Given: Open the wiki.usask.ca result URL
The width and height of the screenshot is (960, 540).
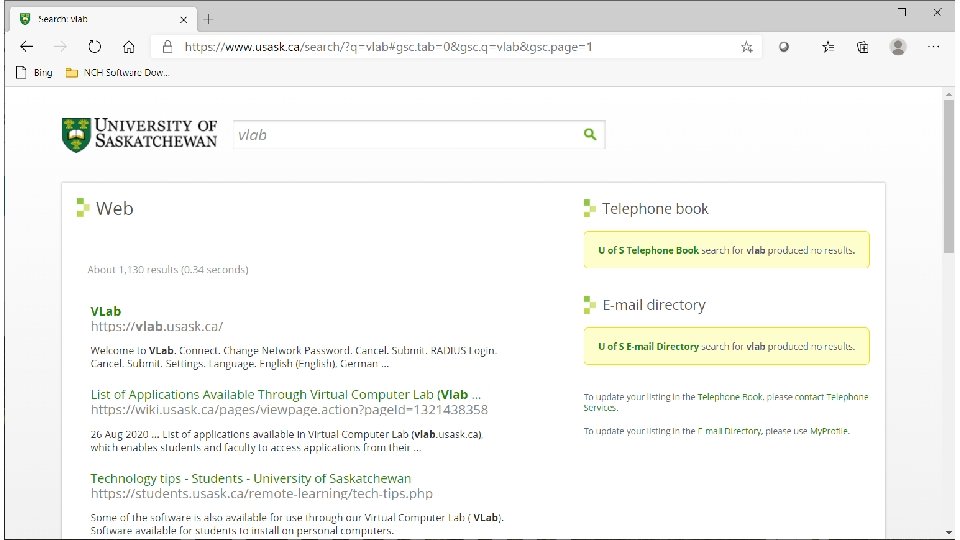Looking at the screenshot, I should [x=289, y=410].
